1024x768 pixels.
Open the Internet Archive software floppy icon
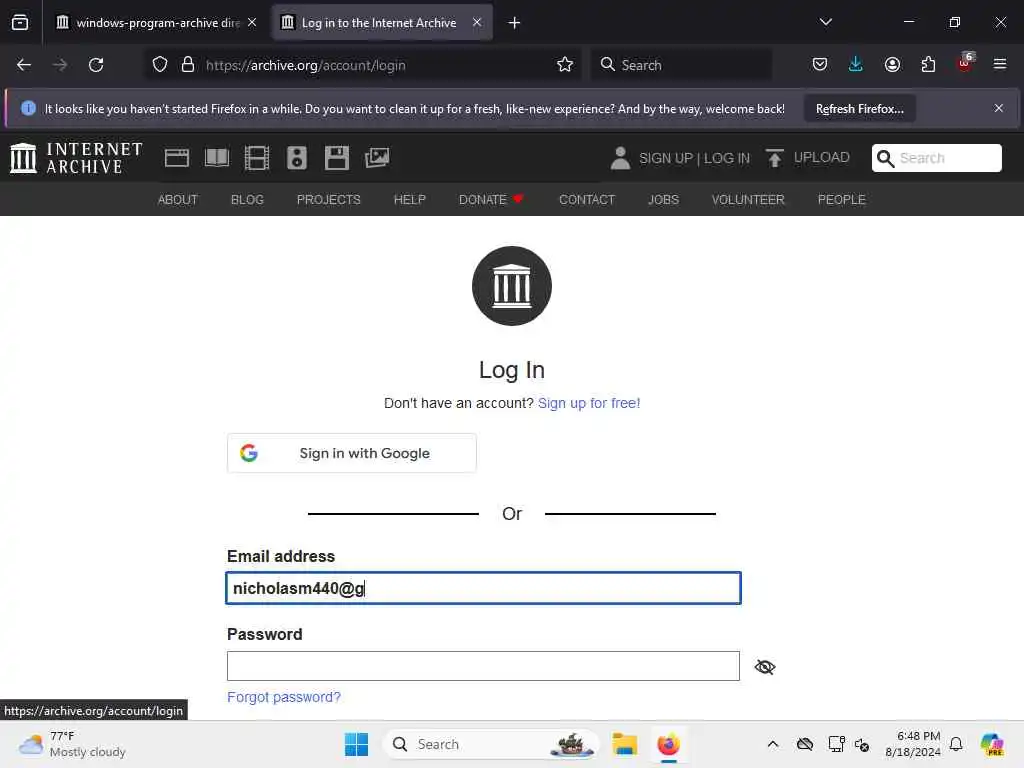coord(337,158)
